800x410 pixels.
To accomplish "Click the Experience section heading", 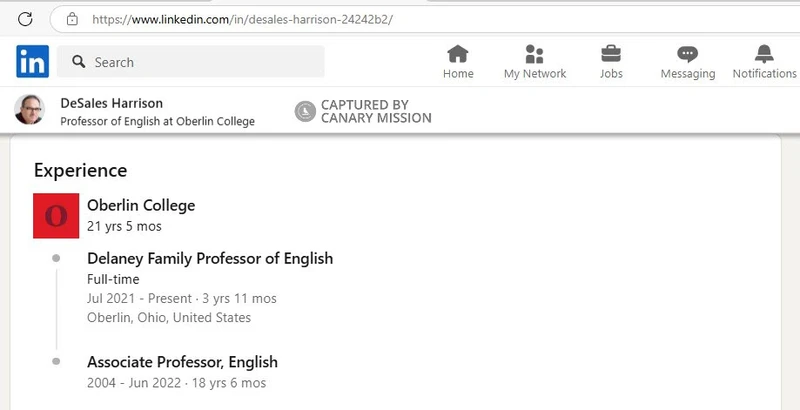I will [81, 170].
